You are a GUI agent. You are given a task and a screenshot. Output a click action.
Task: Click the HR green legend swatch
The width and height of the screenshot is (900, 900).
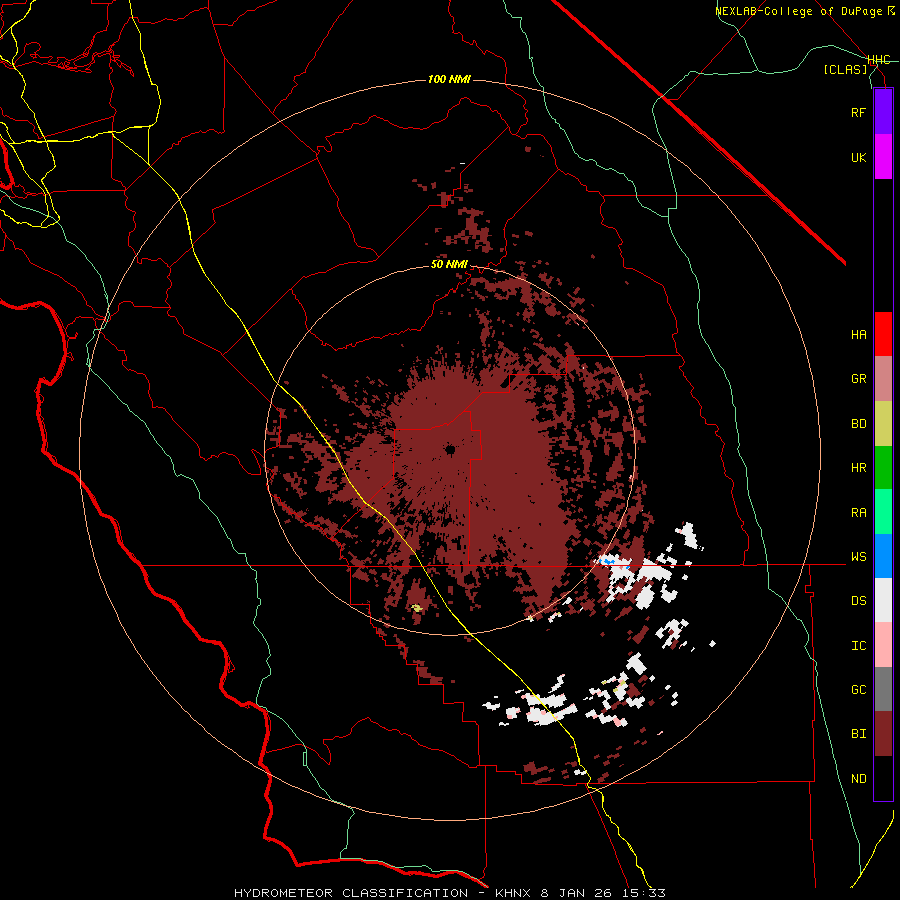883,468
